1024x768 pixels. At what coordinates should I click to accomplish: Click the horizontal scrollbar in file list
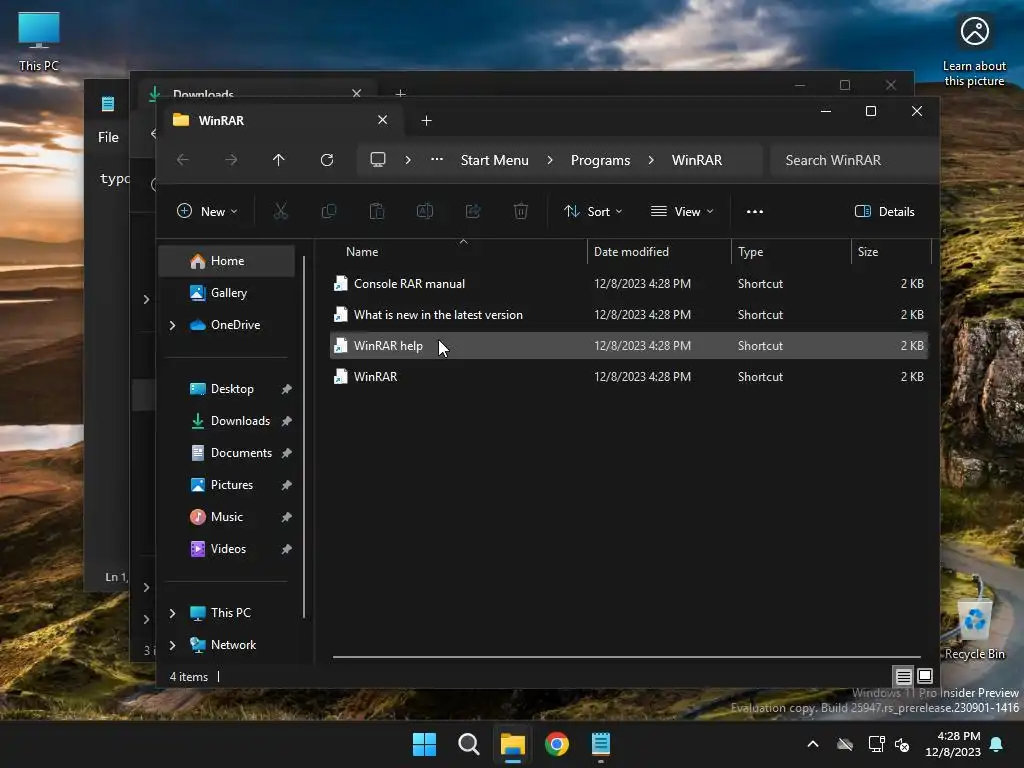[626, 656]
